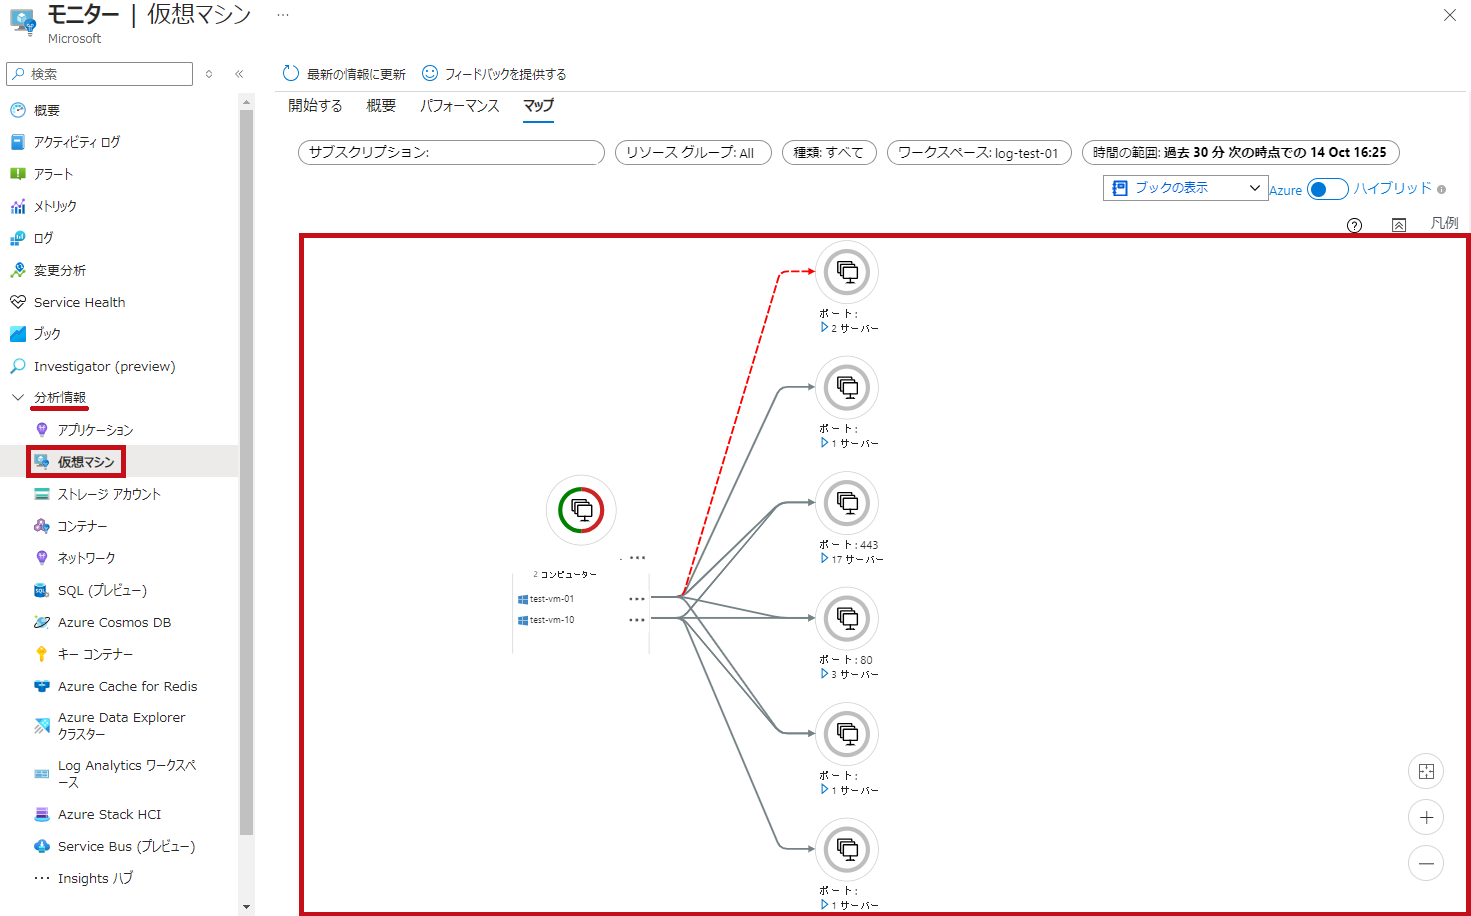Toggle the Azure / ハイブリッド switch
Screen dimensions: 1471x916
click(1328, 189)
